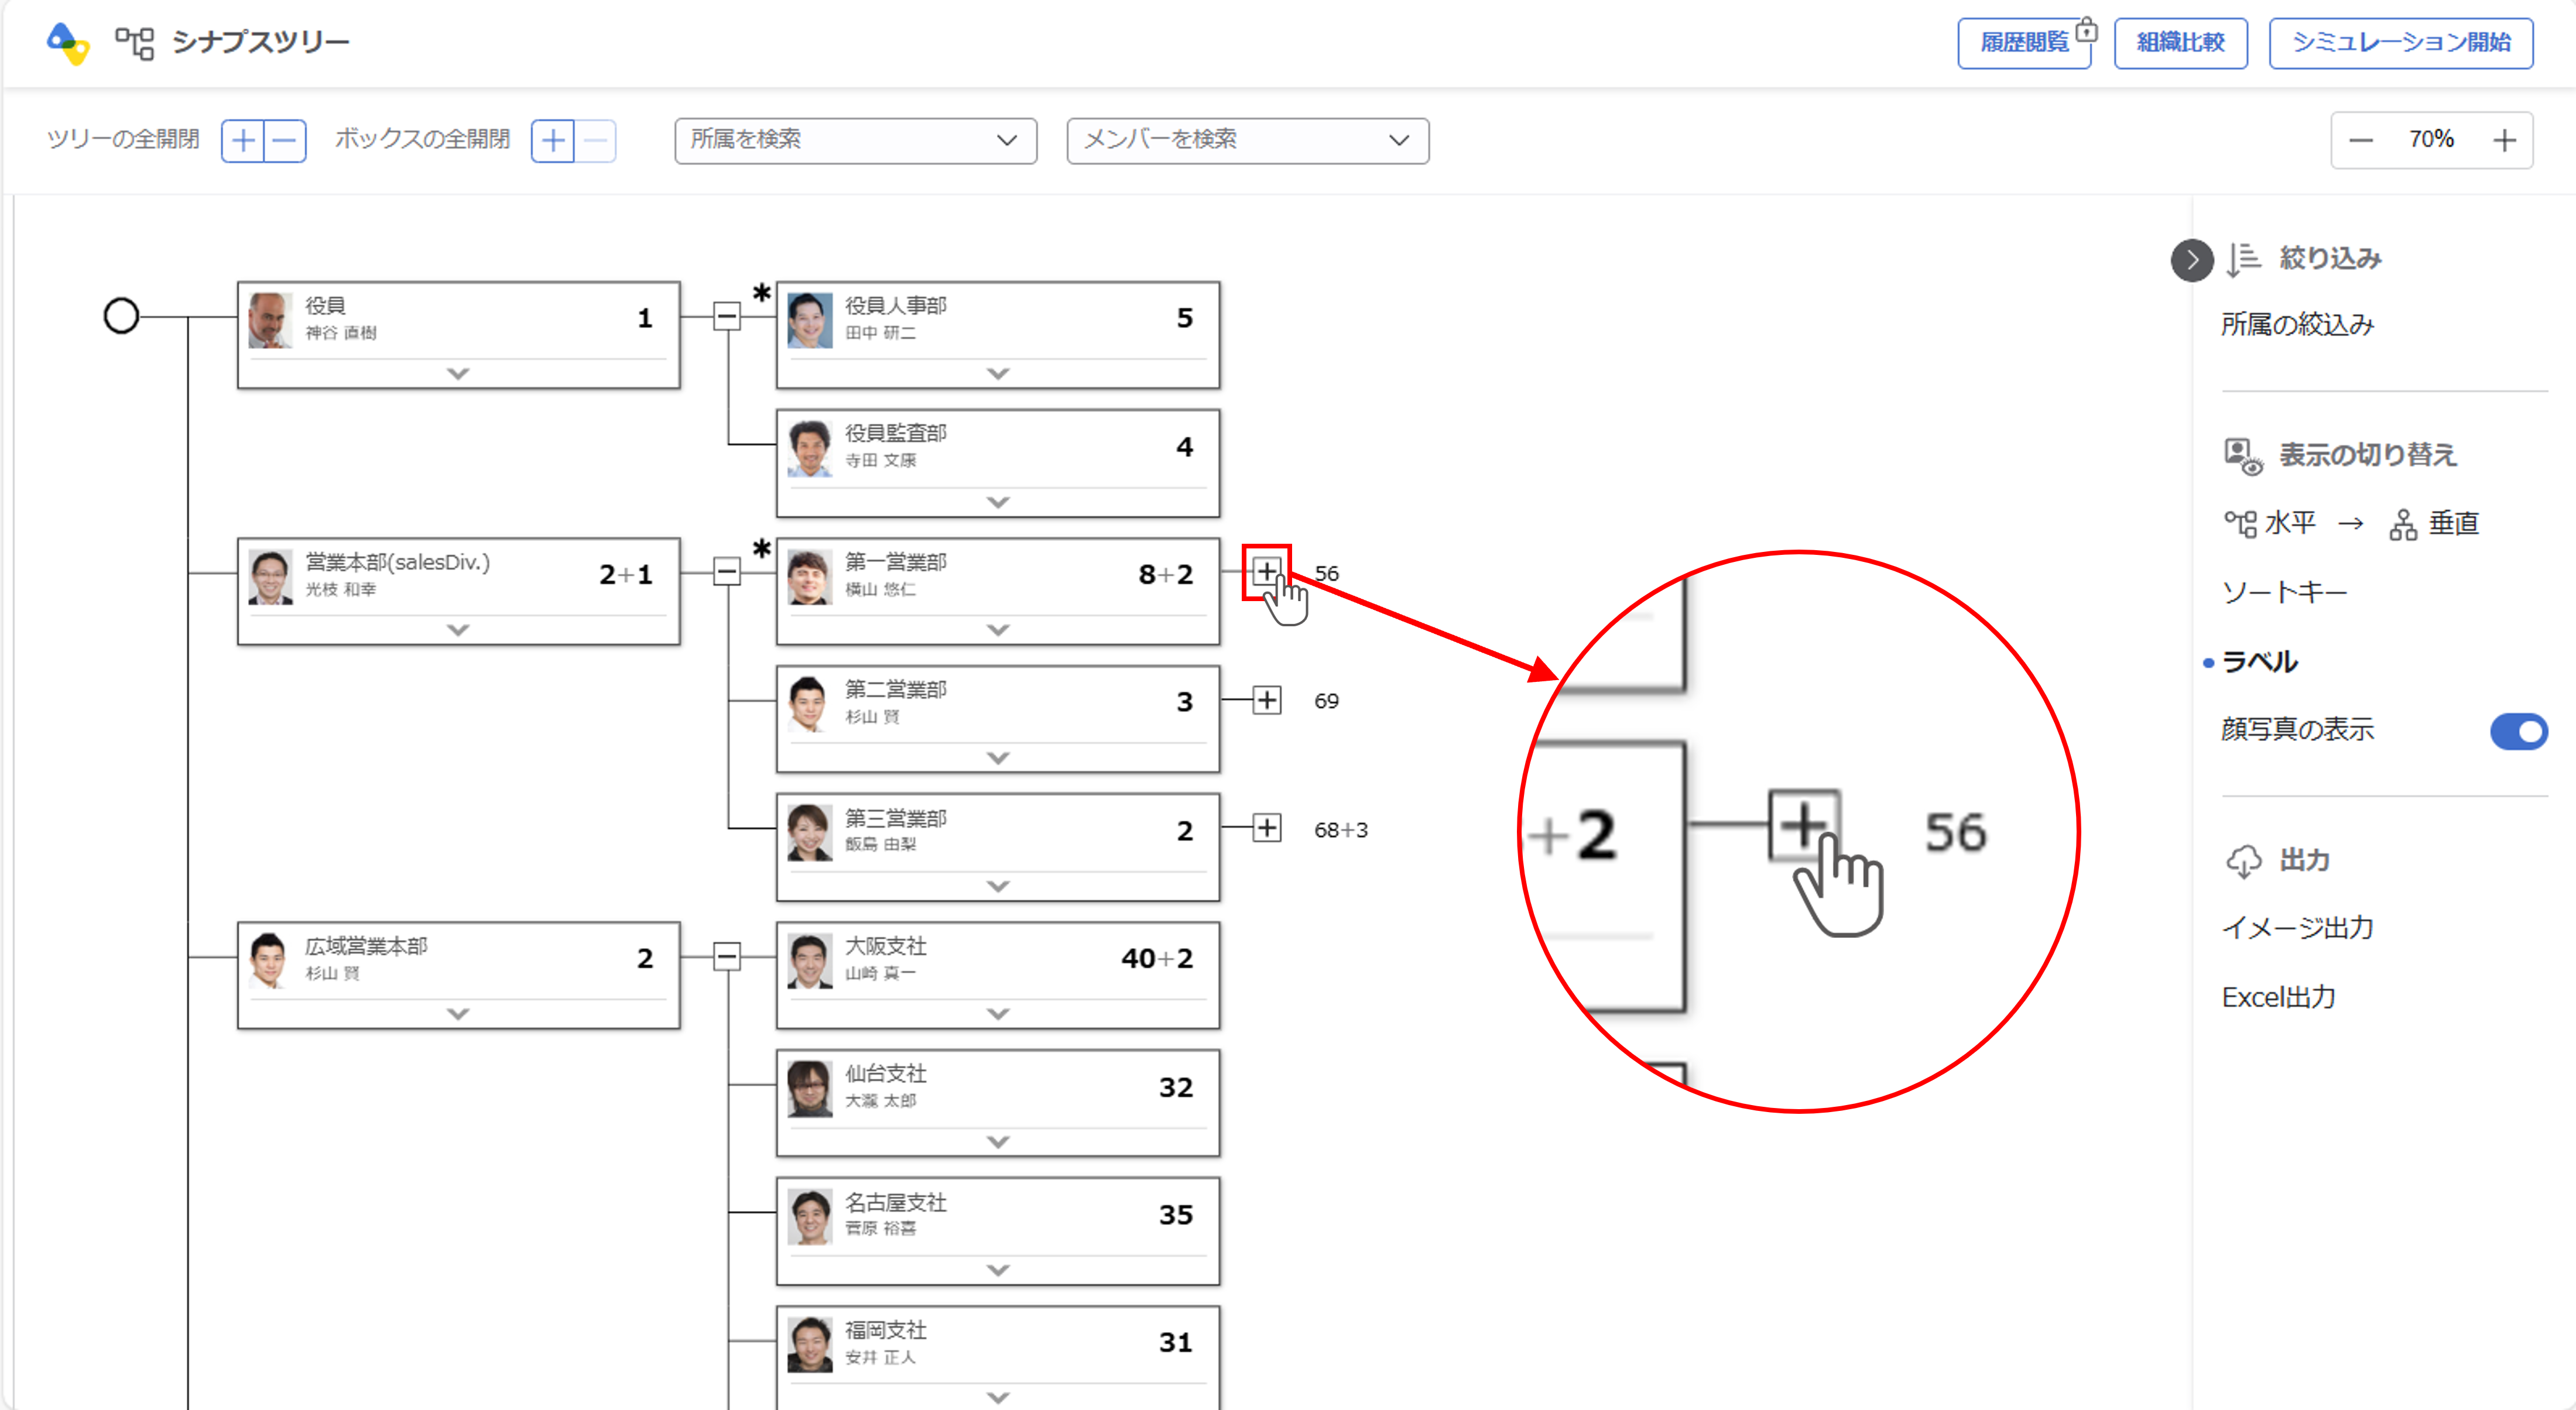Click the tree expand-all plus icon
This screenshot has width=2576, height=1410.
pos(243,140)
